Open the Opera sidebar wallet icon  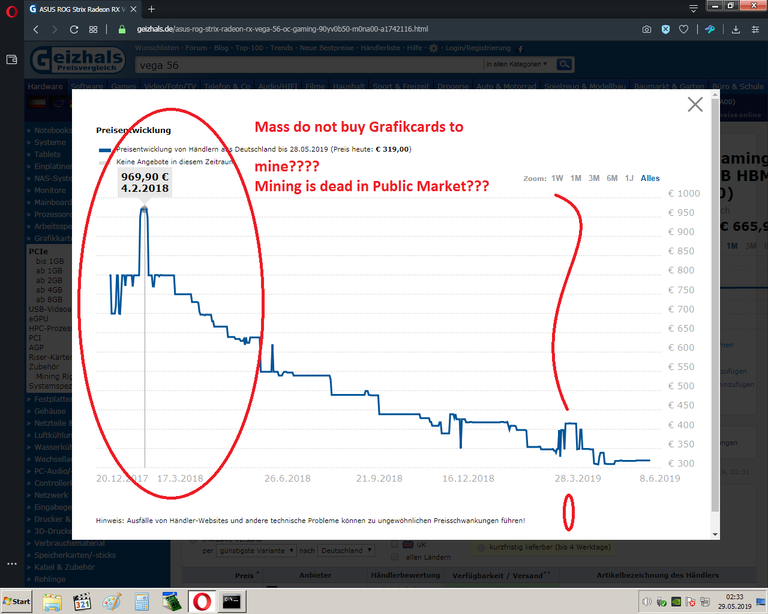[12, 60]
